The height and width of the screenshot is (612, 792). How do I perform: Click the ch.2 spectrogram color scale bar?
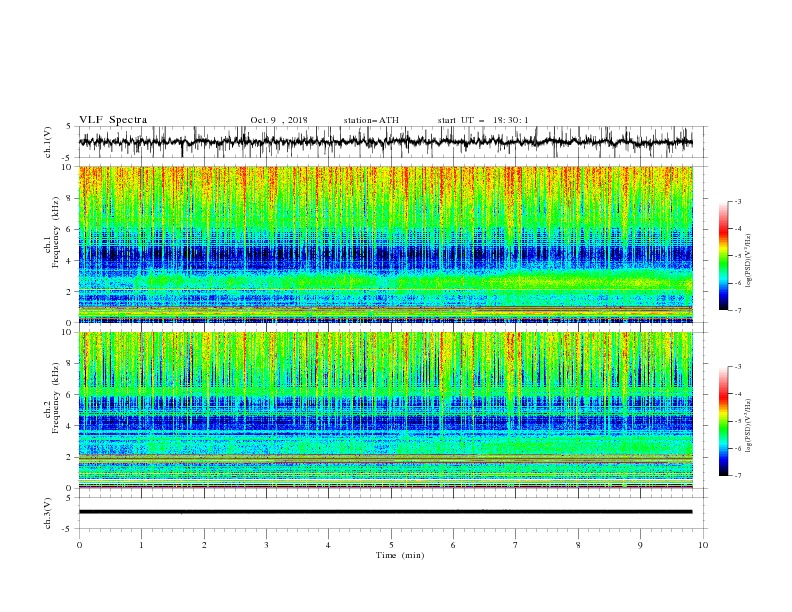pos(723,421)
